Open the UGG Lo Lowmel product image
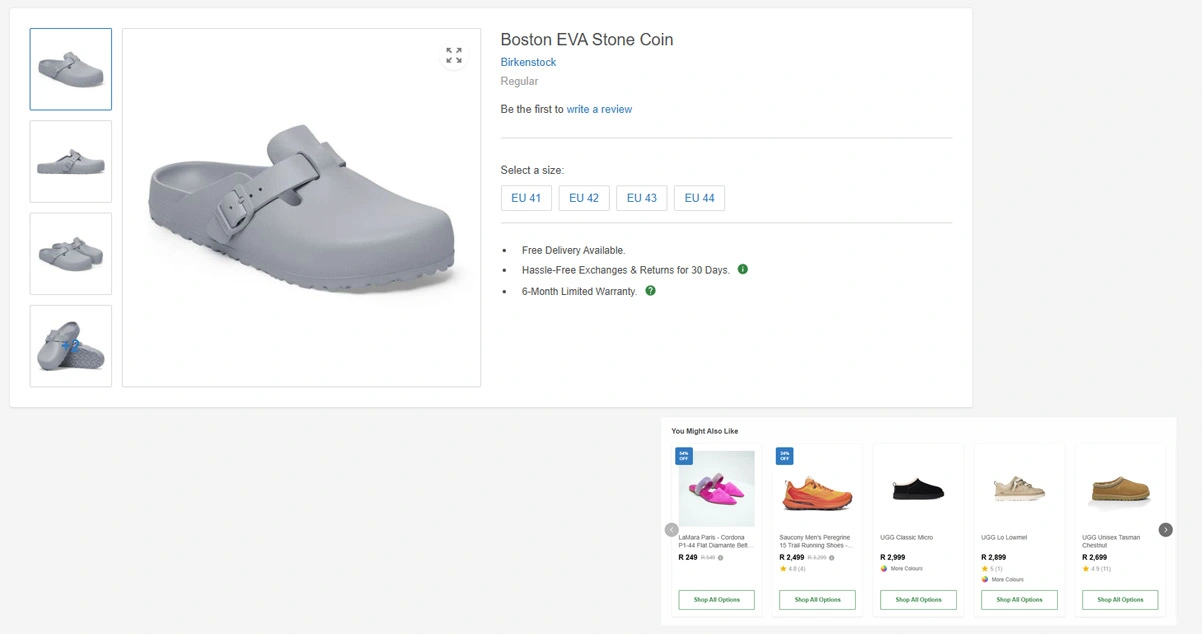The image size is (1202, 634). tap(1018, 488)
